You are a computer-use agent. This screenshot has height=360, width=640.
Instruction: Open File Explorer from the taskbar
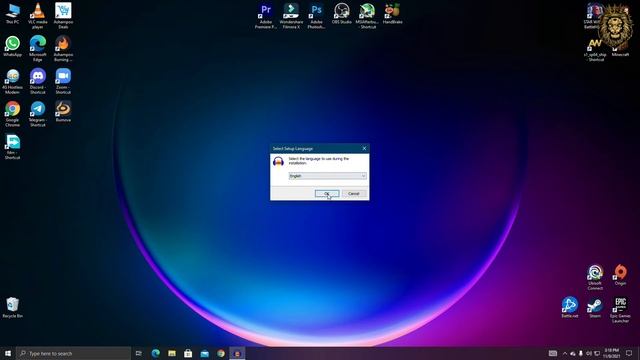point(172,353)
